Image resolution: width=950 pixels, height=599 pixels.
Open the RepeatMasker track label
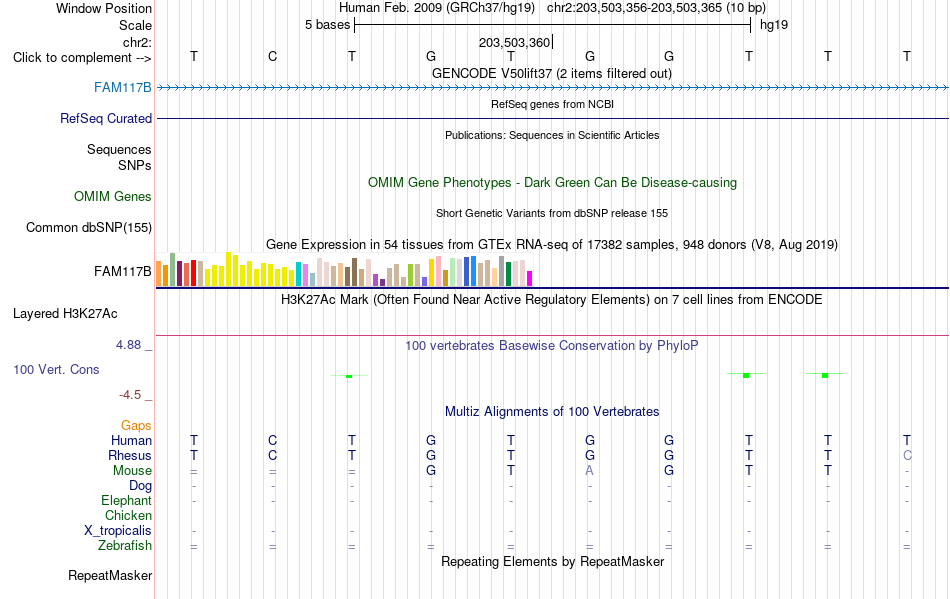[110, 575]
